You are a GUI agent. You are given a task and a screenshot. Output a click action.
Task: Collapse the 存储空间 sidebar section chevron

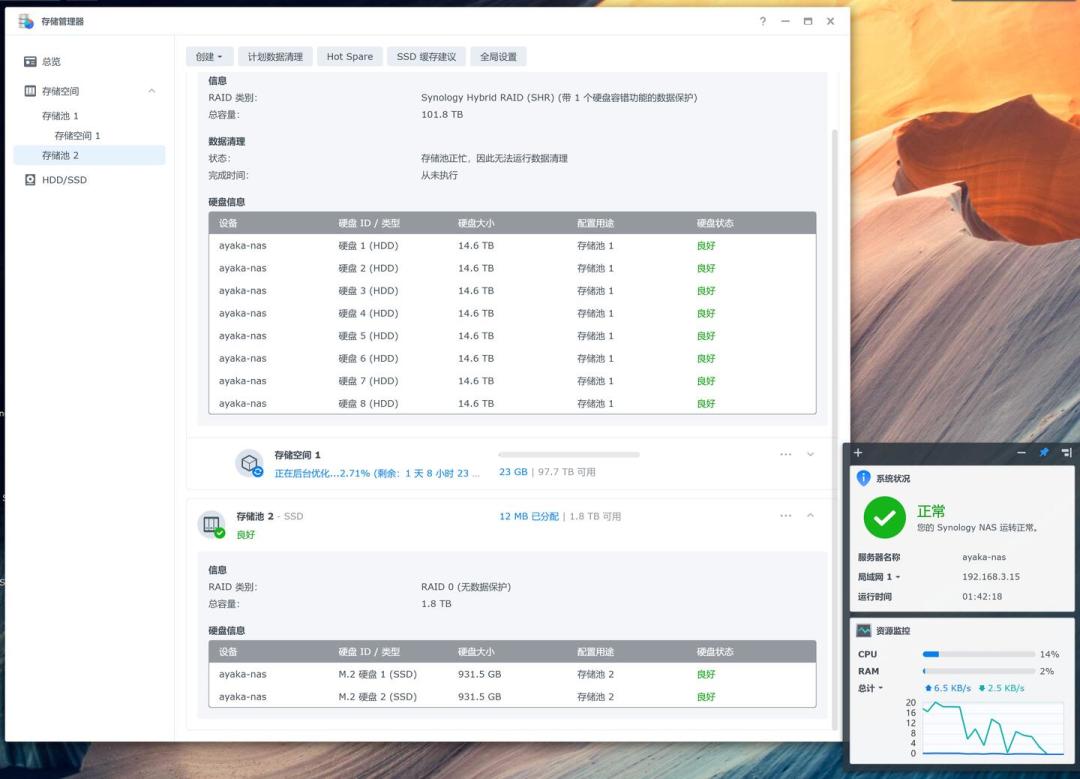pyautogui.click(x=152, y=91)
